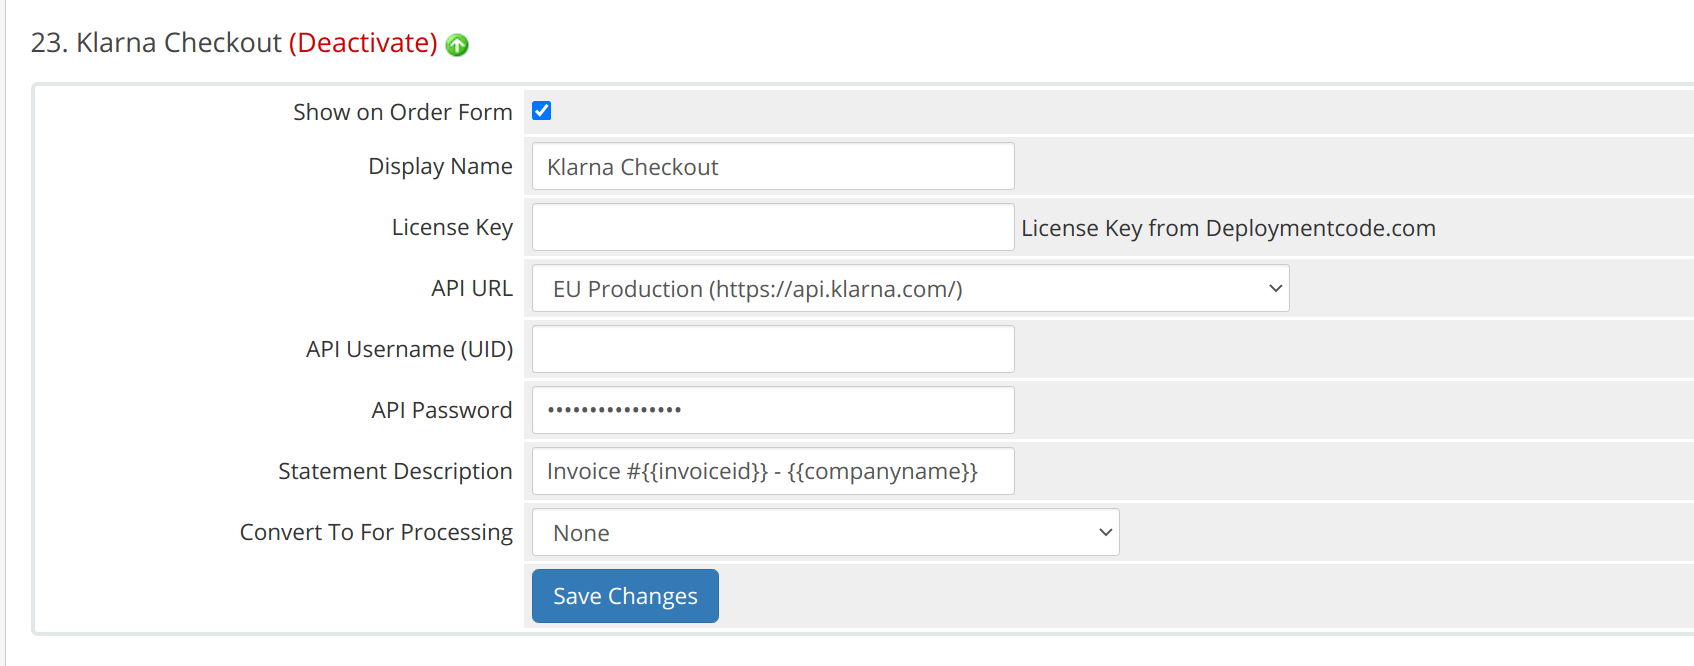Viewport: 1694px width, 666px height.
Task: Click the 'API URL' label
Action: [472, 288]
